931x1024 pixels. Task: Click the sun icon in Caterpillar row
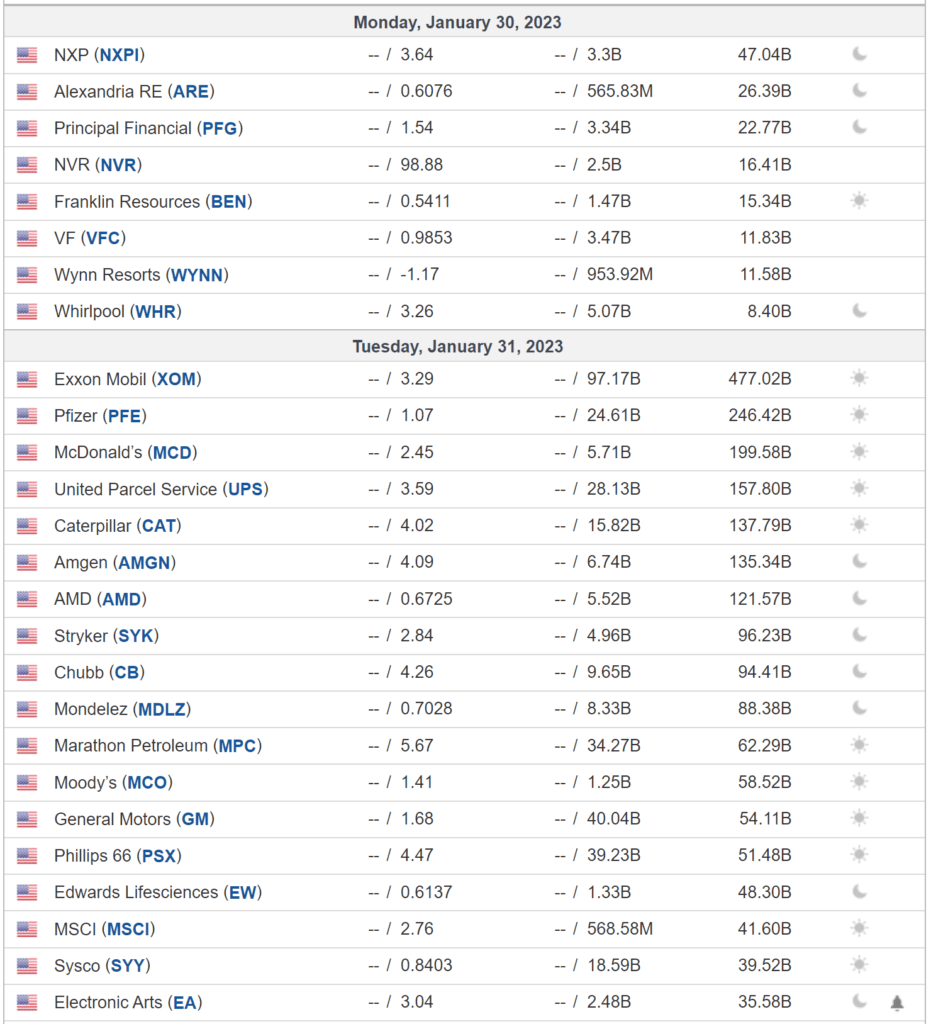pyautogui.click(x=860, y=524)
